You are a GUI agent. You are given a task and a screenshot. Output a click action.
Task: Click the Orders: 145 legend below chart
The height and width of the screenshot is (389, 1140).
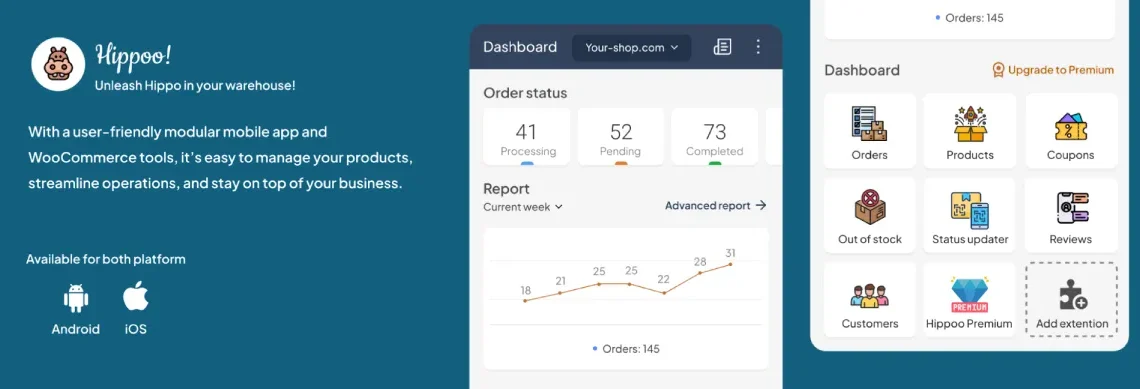coord(626,349)
